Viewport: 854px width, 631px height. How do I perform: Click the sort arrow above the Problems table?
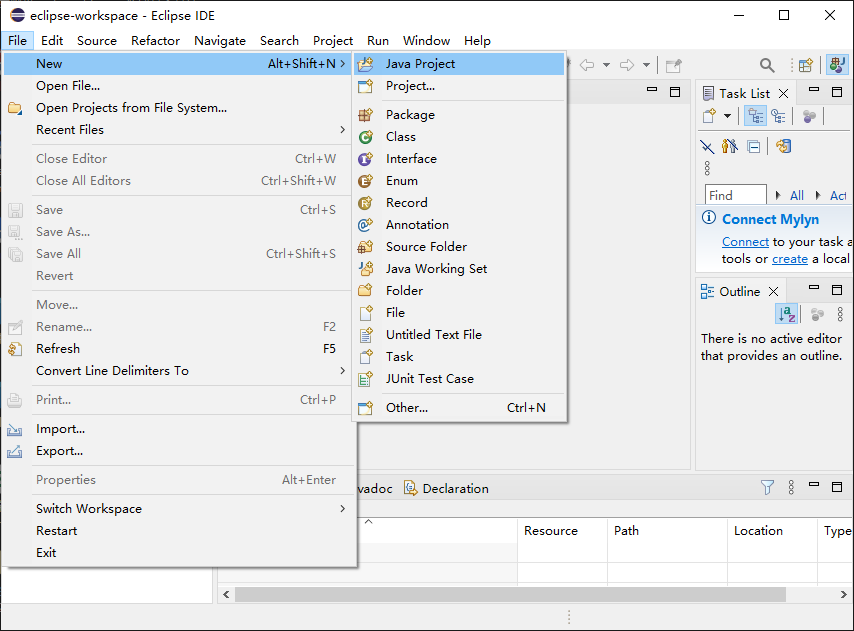369,522
